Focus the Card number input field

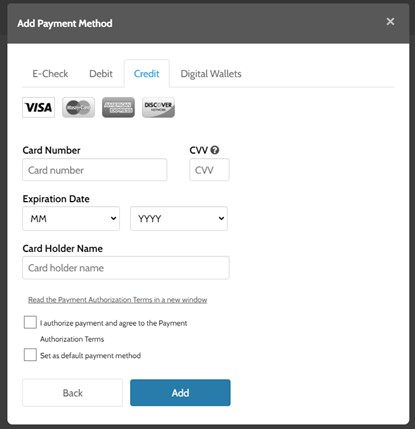(95, 170)
